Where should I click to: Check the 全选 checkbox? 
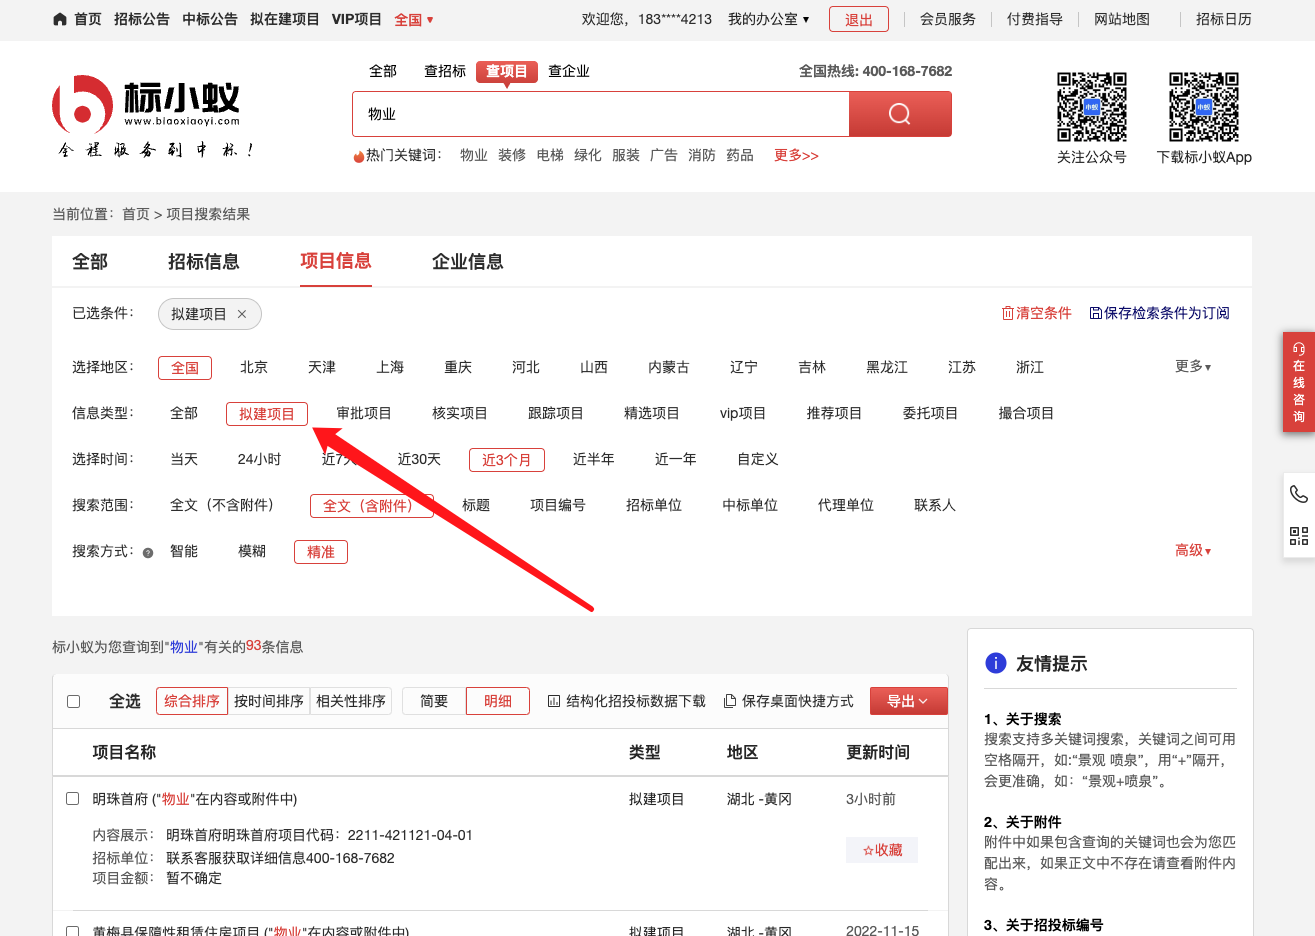click(73, 701)
